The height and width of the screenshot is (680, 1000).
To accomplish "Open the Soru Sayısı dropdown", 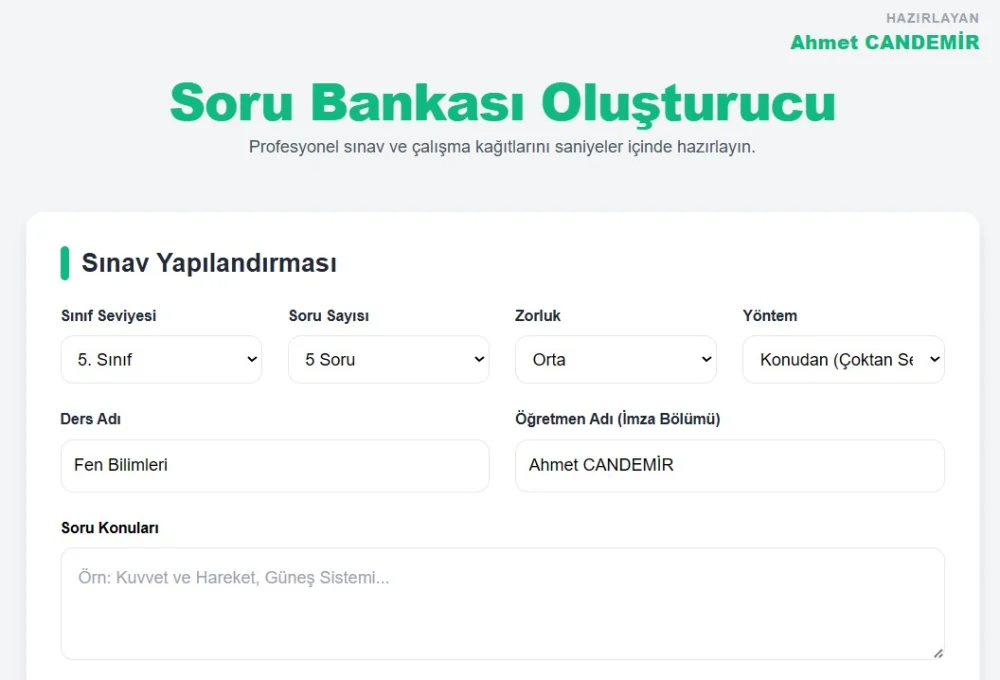I will click(388, 359).
